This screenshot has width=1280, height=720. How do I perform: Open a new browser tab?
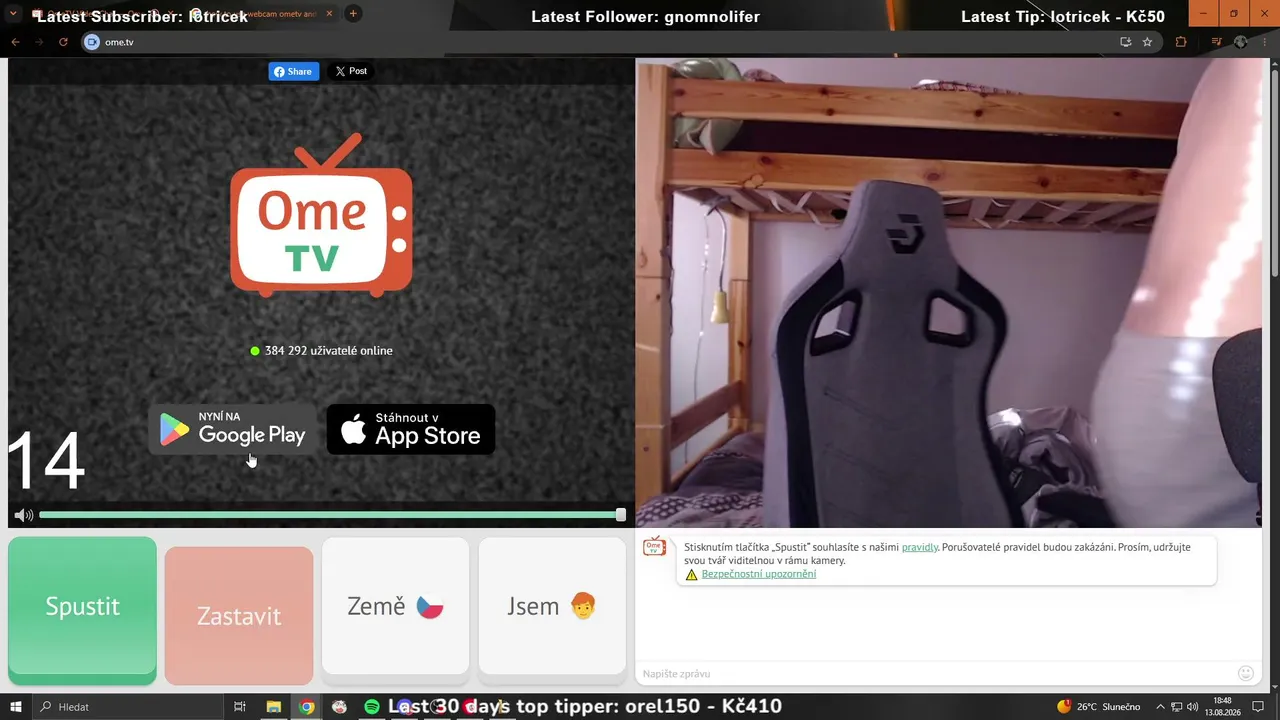353,14
